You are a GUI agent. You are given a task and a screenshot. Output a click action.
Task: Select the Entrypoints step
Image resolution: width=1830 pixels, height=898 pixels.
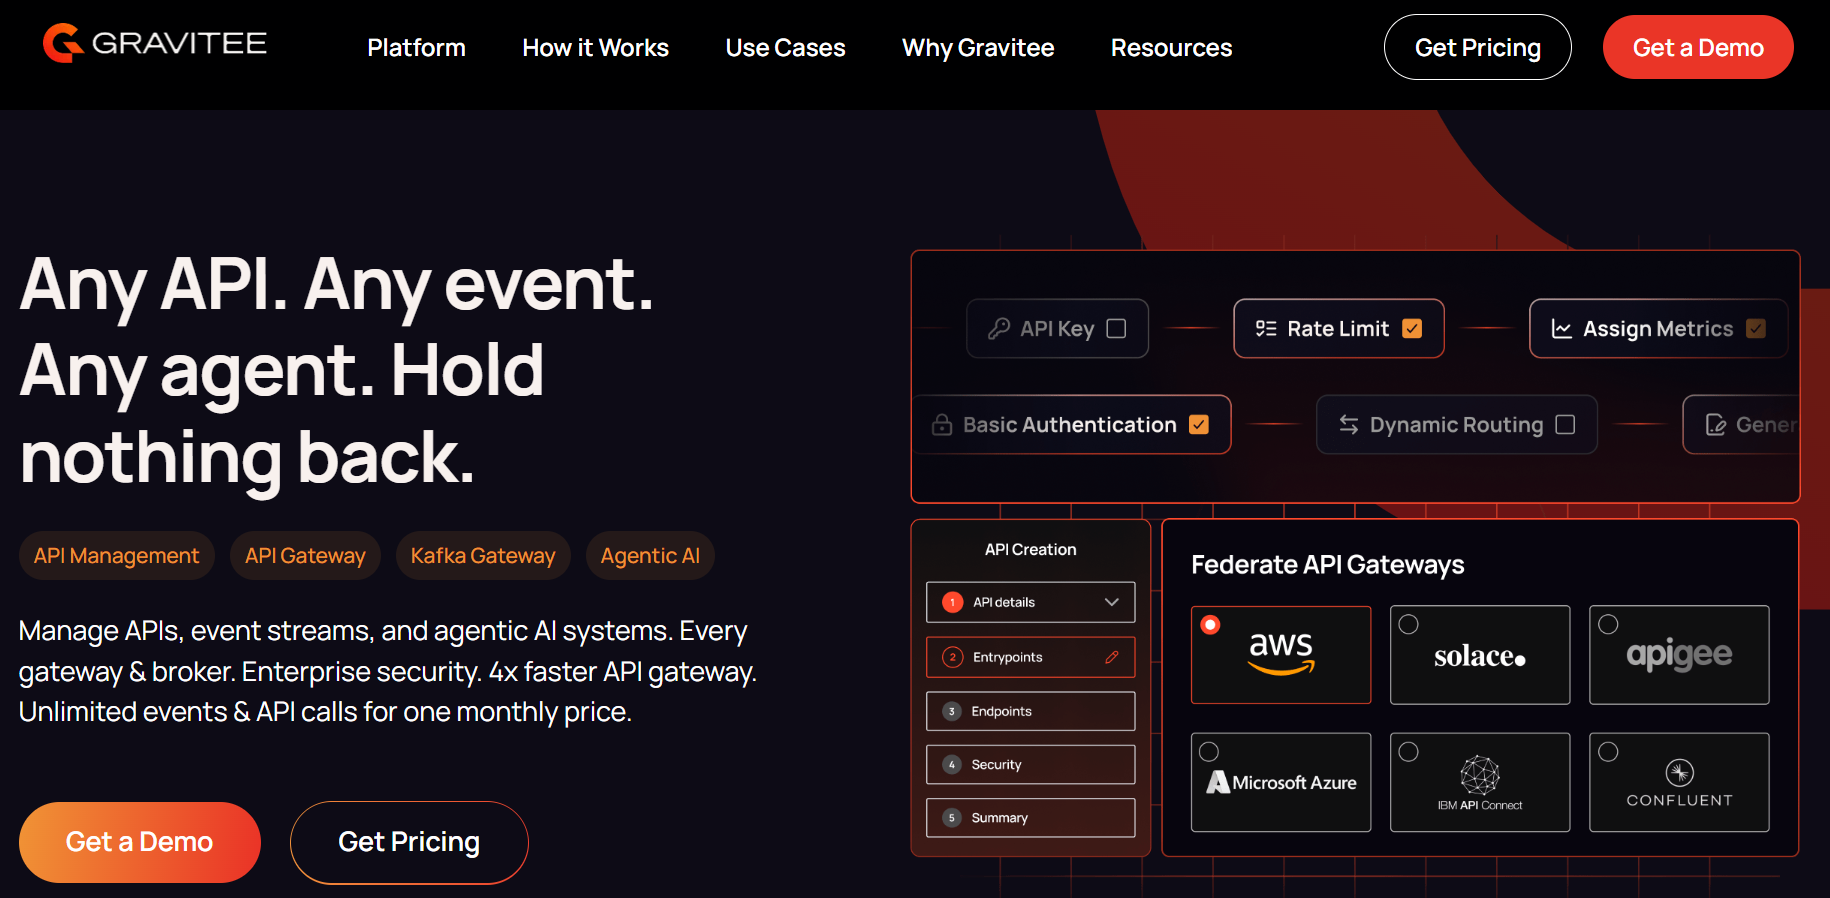tap(1030, 657)
